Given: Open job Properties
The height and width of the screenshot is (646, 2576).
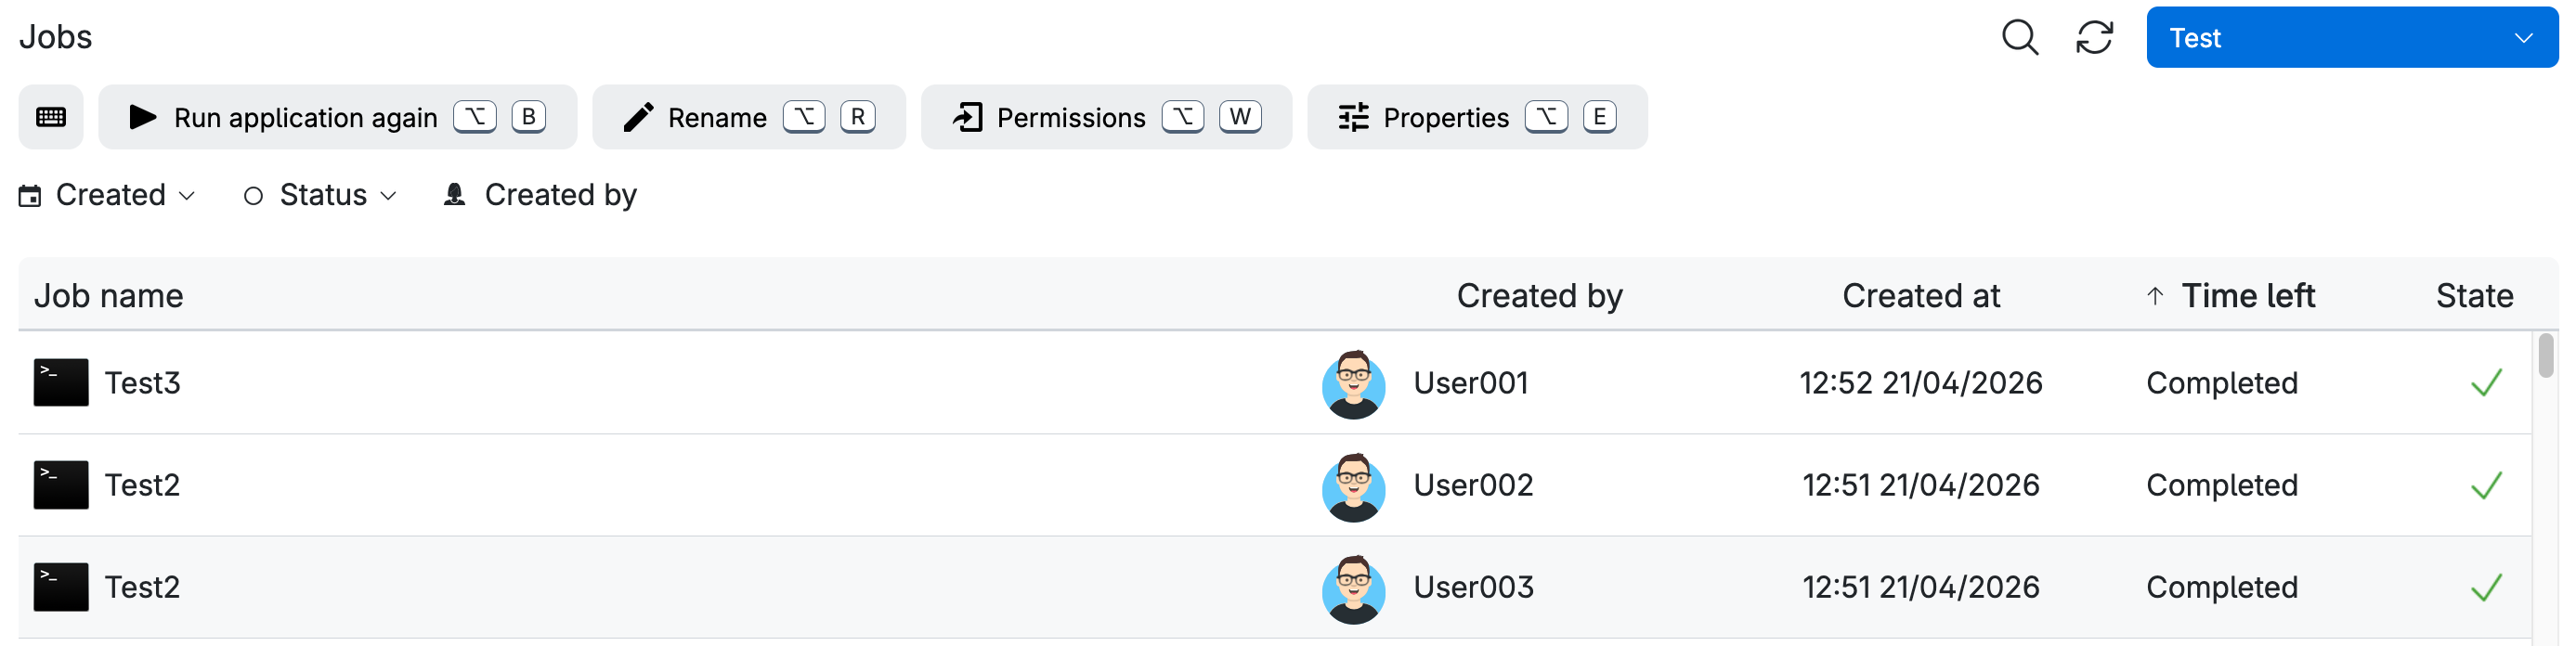Looking at the screenshot, I should click(1477, 117).
